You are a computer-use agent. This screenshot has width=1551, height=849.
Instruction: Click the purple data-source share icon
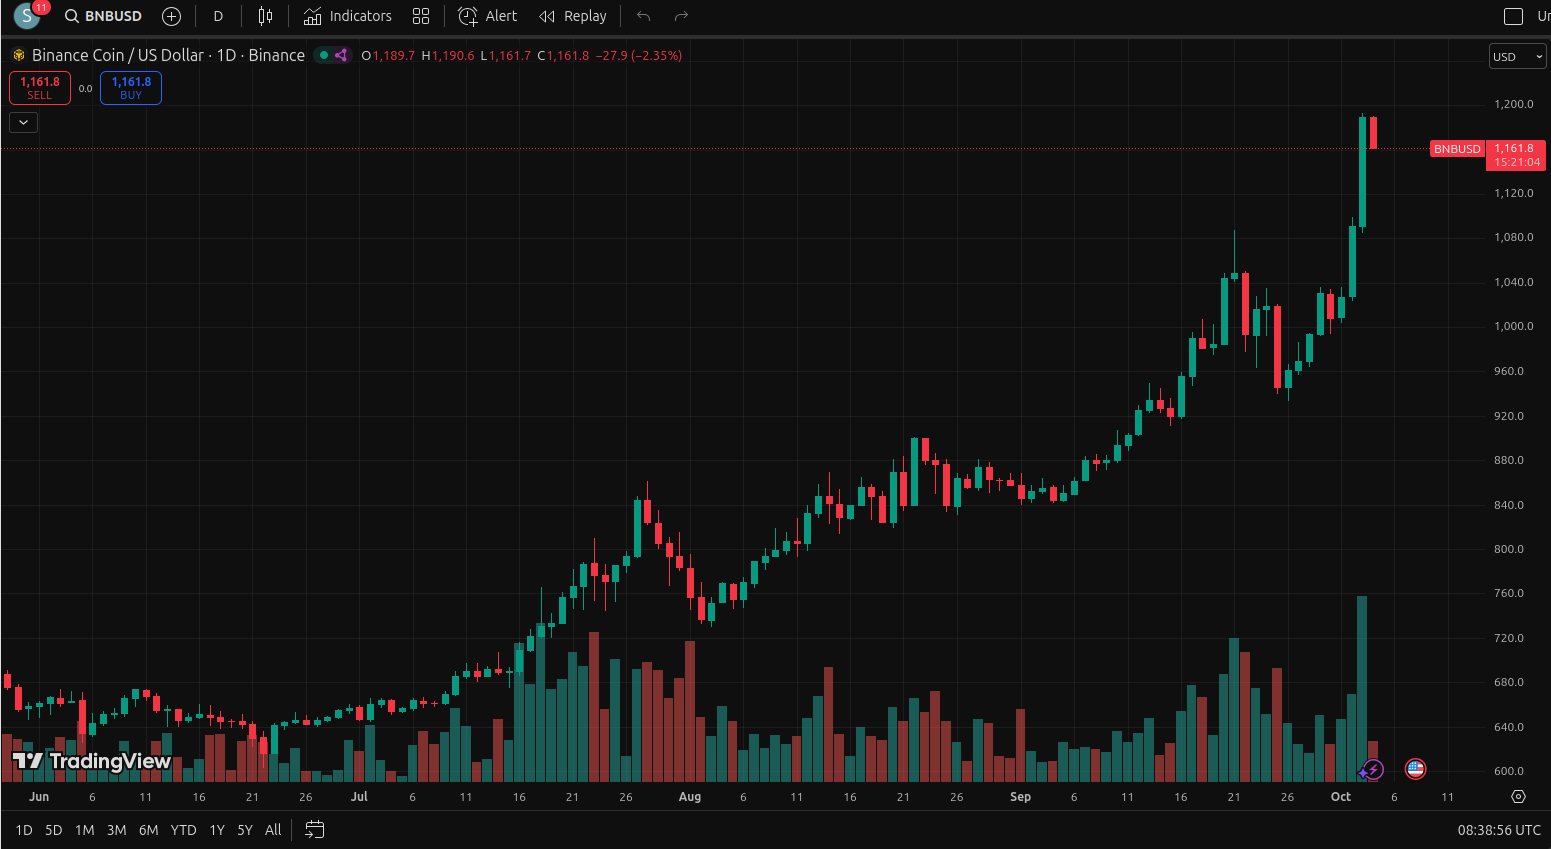coord(341,55)
